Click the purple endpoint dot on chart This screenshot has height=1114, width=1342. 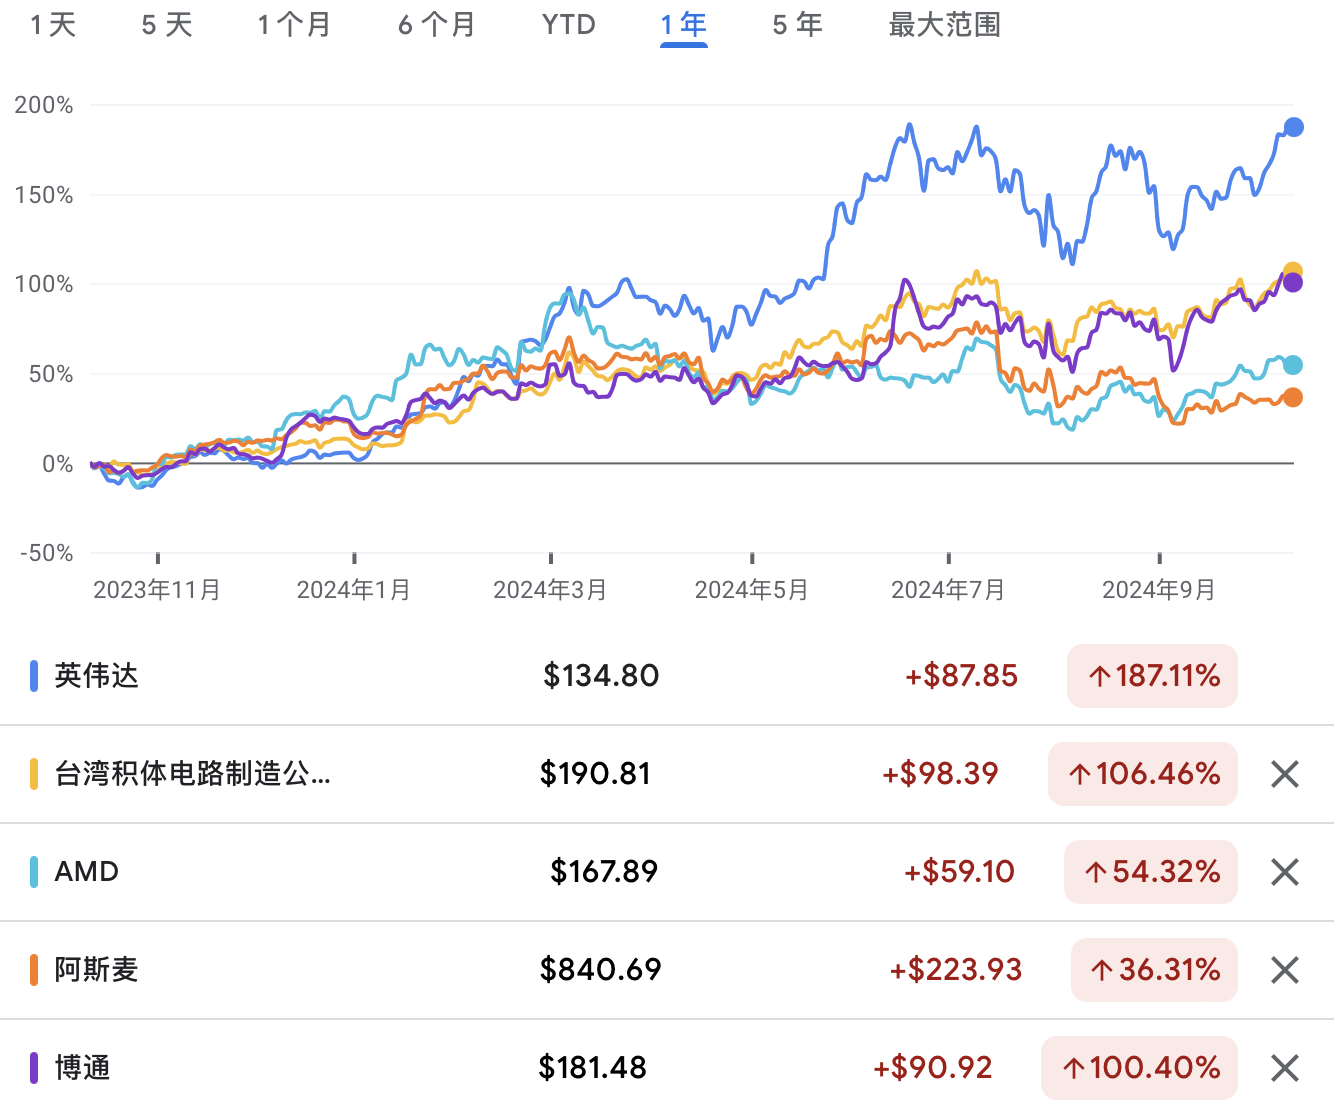click(x=1293, y=283)
